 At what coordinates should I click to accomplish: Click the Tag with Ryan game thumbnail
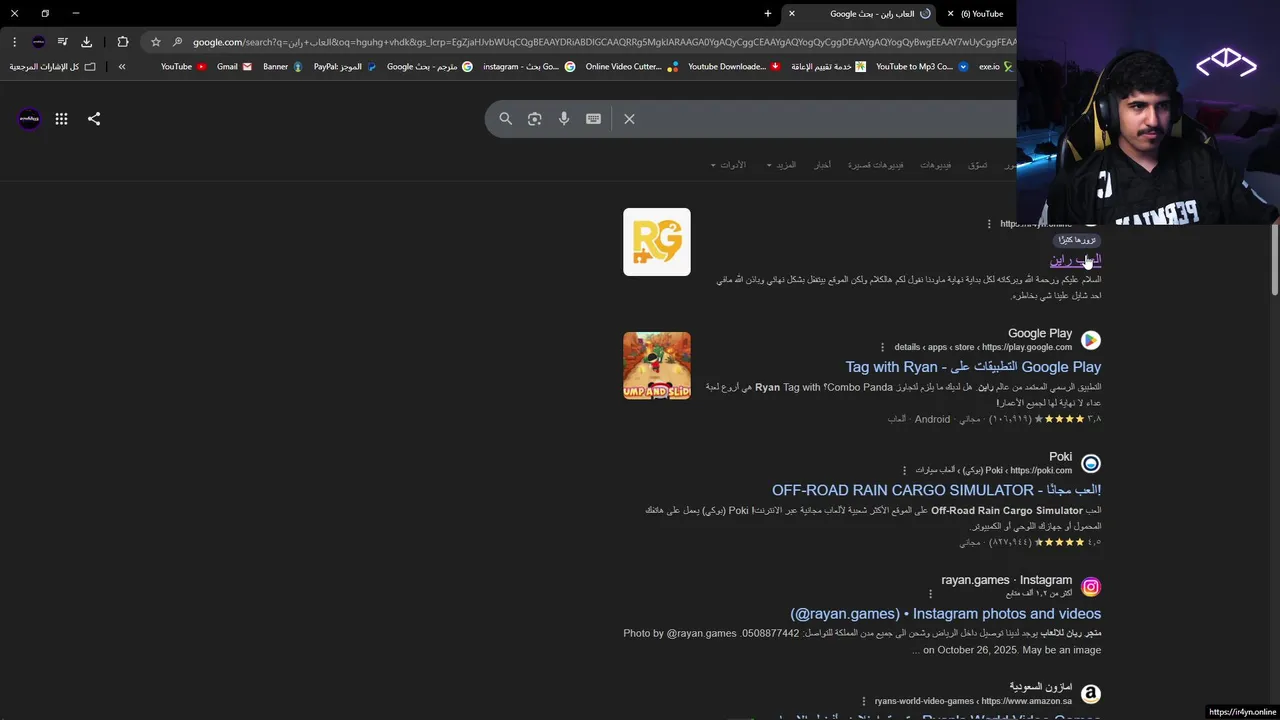point(657,366)
